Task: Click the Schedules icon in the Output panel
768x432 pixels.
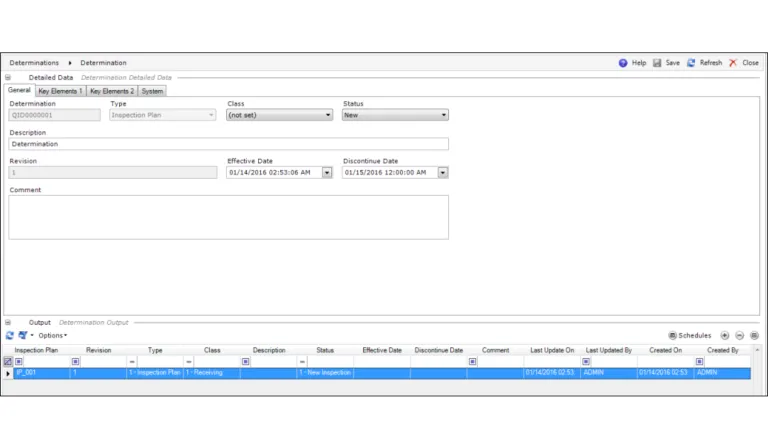Action: [672, 336]
